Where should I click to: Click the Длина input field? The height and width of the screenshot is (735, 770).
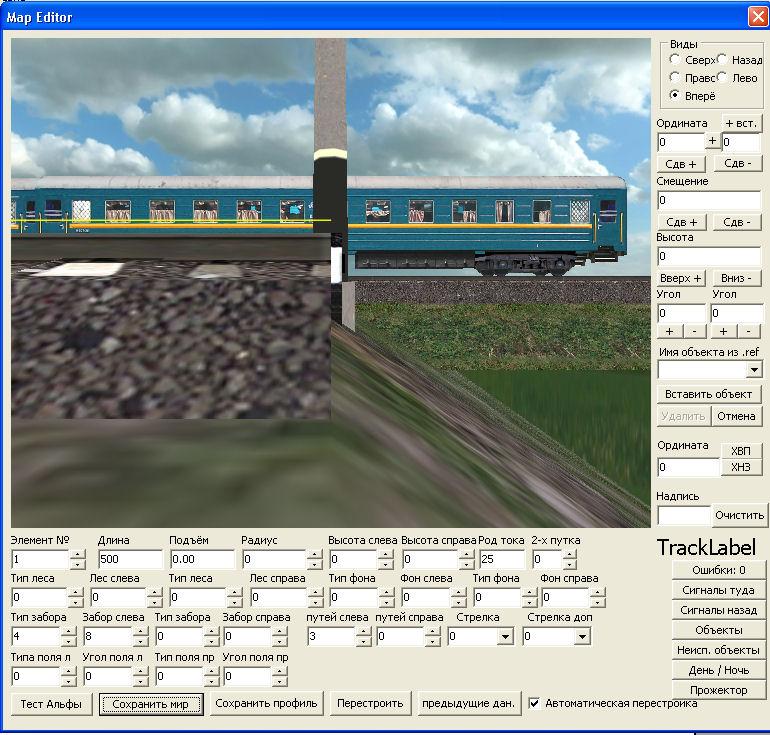click(130, 559)
